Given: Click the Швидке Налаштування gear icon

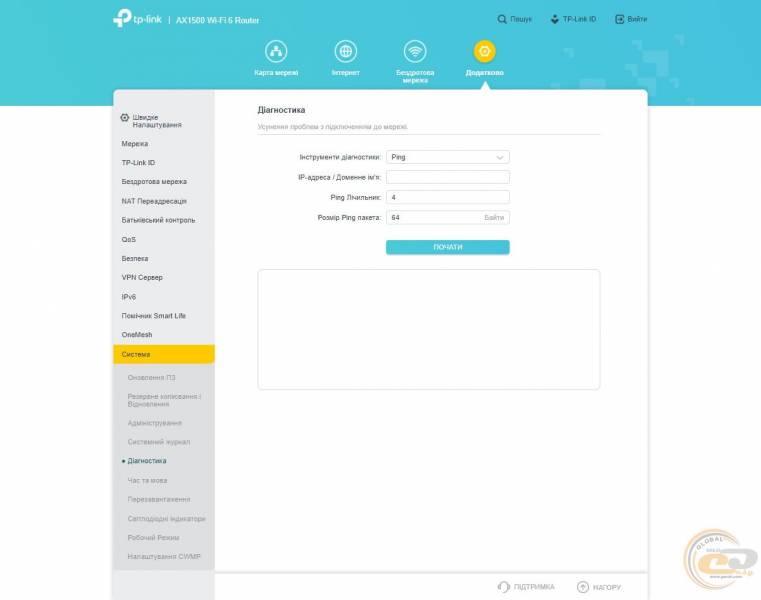Looking at the screenshot, I should (x=125, y=117).
